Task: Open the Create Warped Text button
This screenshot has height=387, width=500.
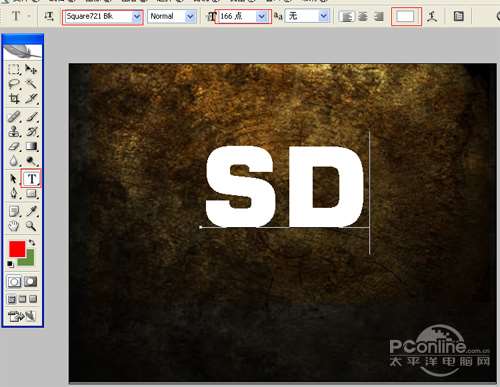Action: click(432, 16)
